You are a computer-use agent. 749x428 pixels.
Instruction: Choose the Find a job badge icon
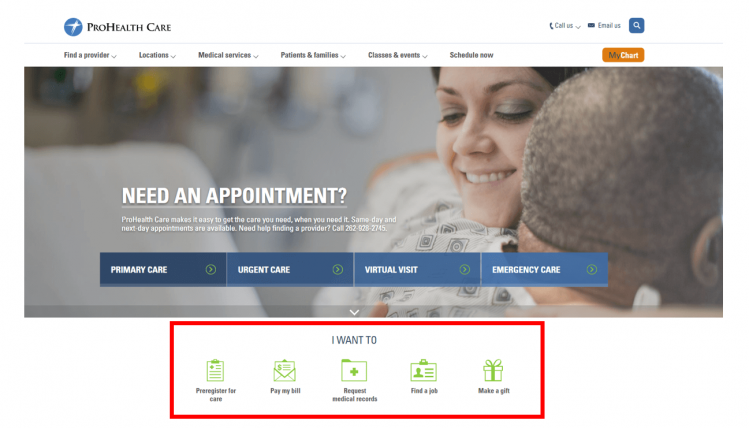(x=424, y=370)
